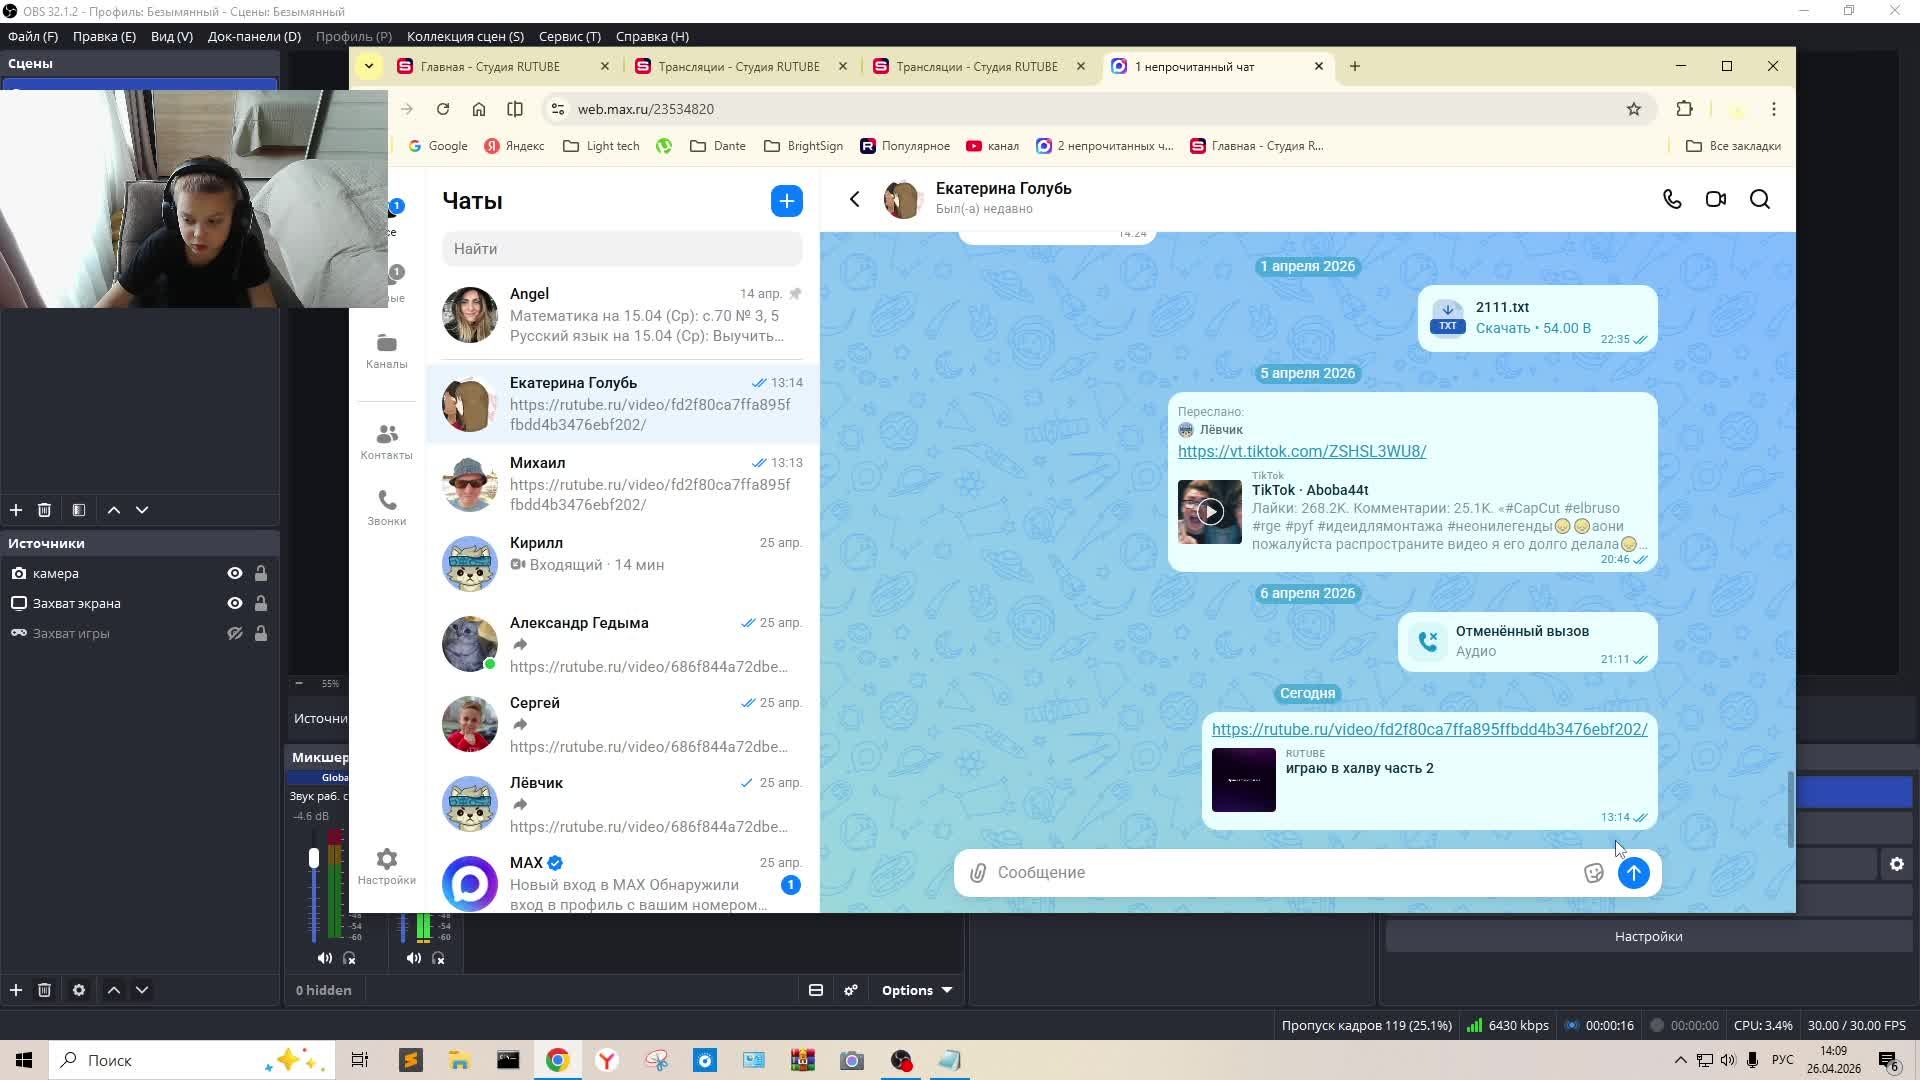Click the blue new chat plus button
This screenshot has width=1920, height=1080.
pyautogui.click(x=787, y=201)
